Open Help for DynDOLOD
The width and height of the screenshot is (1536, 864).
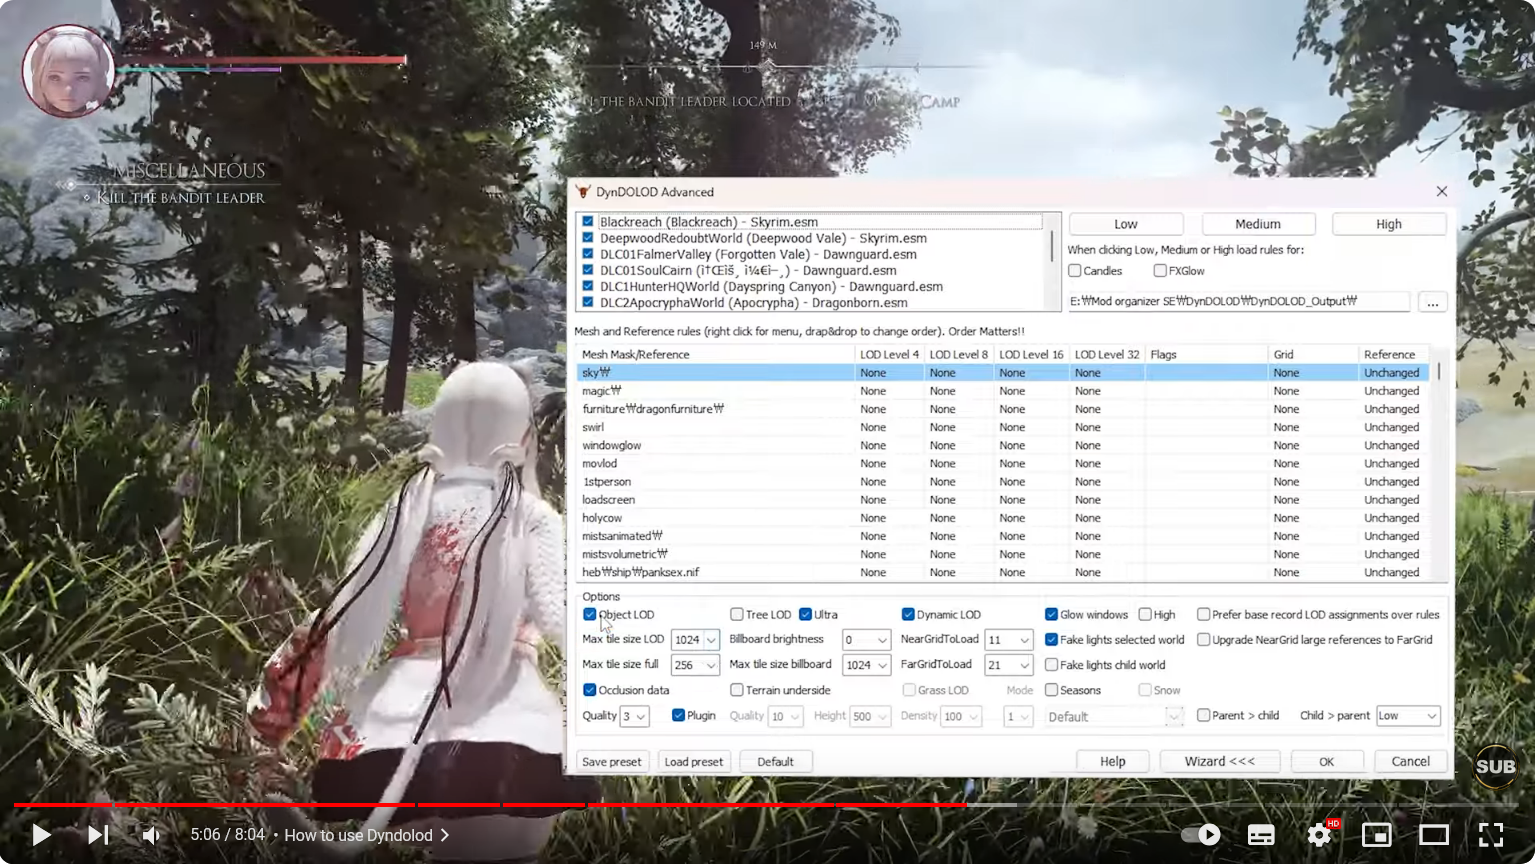(1113, 762)
